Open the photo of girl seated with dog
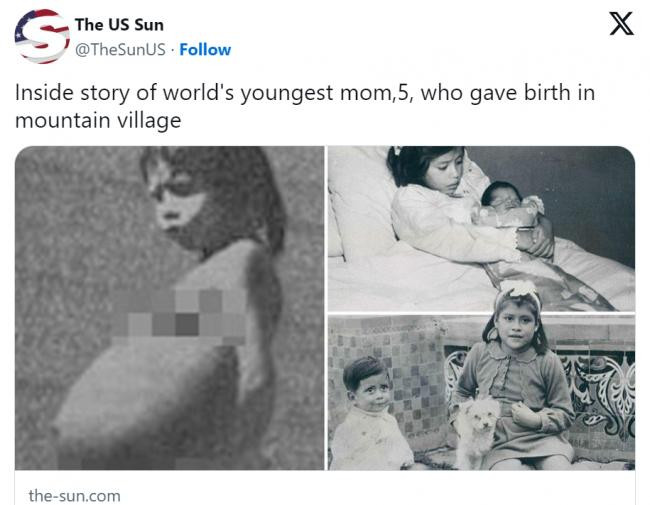Screen dimensions: 650x505 tap(481, 392)
